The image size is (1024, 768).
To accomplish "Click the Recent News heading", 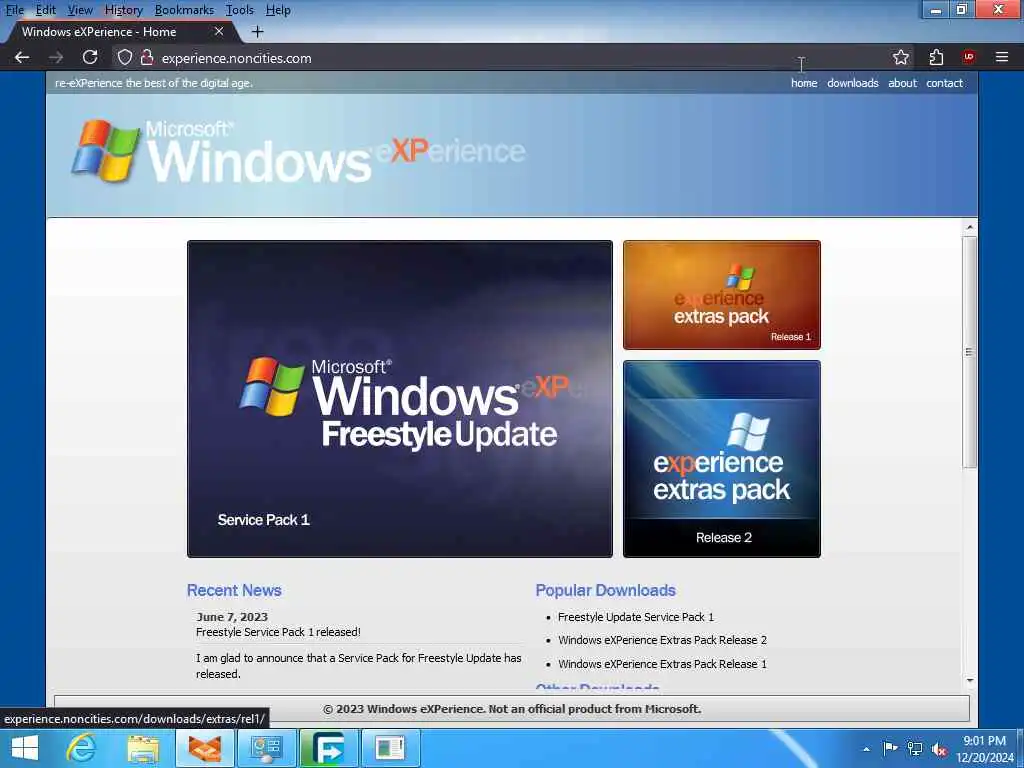I will 234,590.
